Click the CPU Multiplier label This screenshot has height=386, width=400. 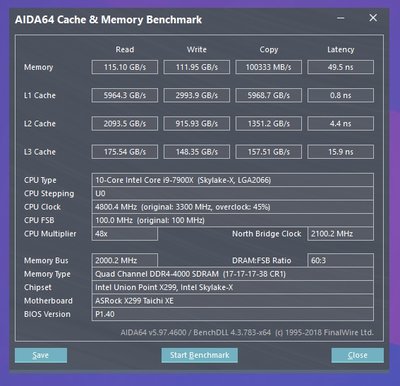50,234
